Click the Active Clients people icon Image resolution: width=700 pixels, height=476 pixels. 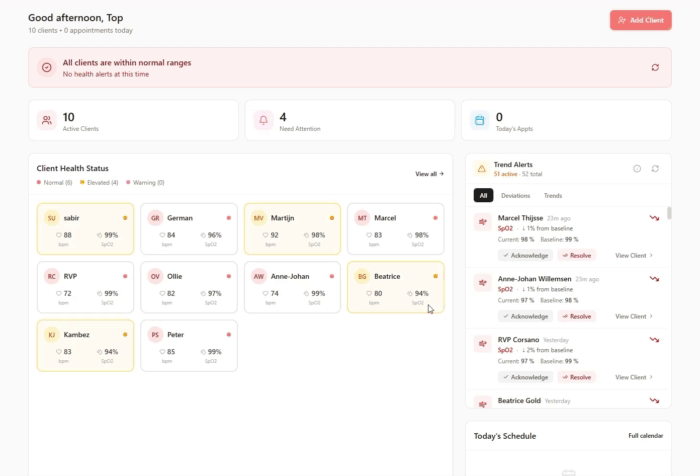46,120
